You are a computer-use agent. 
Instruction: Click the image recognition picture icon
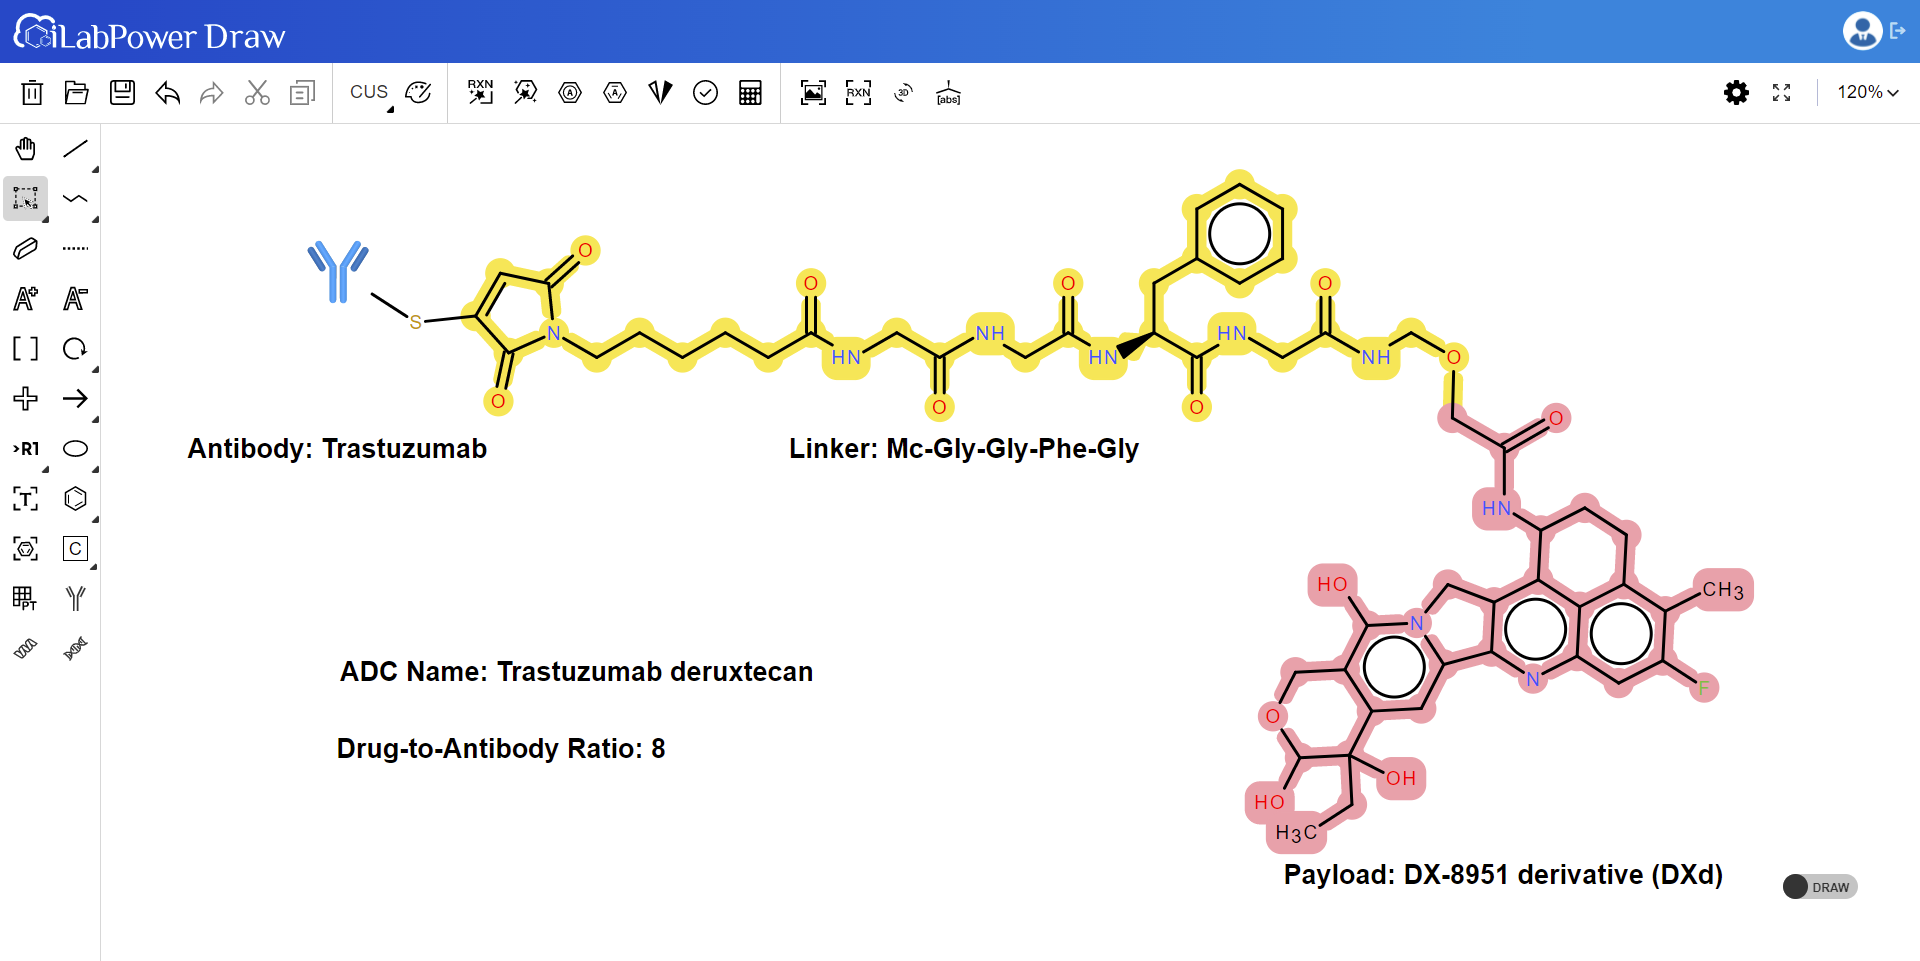coord(813,93)
